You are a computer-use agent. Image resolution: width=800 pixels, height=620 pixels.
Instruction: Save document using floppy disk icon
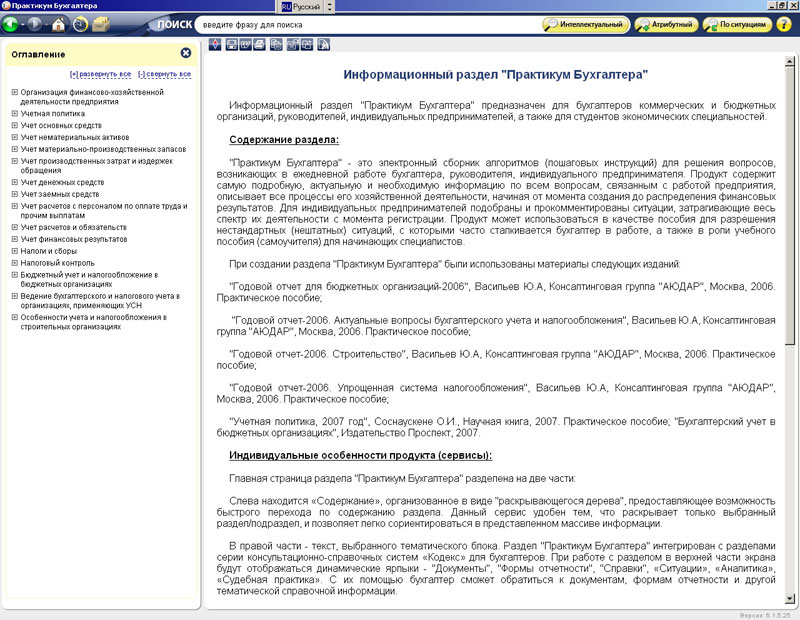(x=232, y=44)
